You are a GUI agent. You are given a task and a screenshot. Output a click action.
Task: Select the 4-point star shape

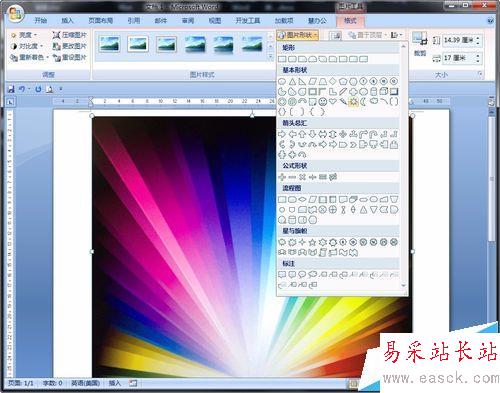[x=302, y=242]
